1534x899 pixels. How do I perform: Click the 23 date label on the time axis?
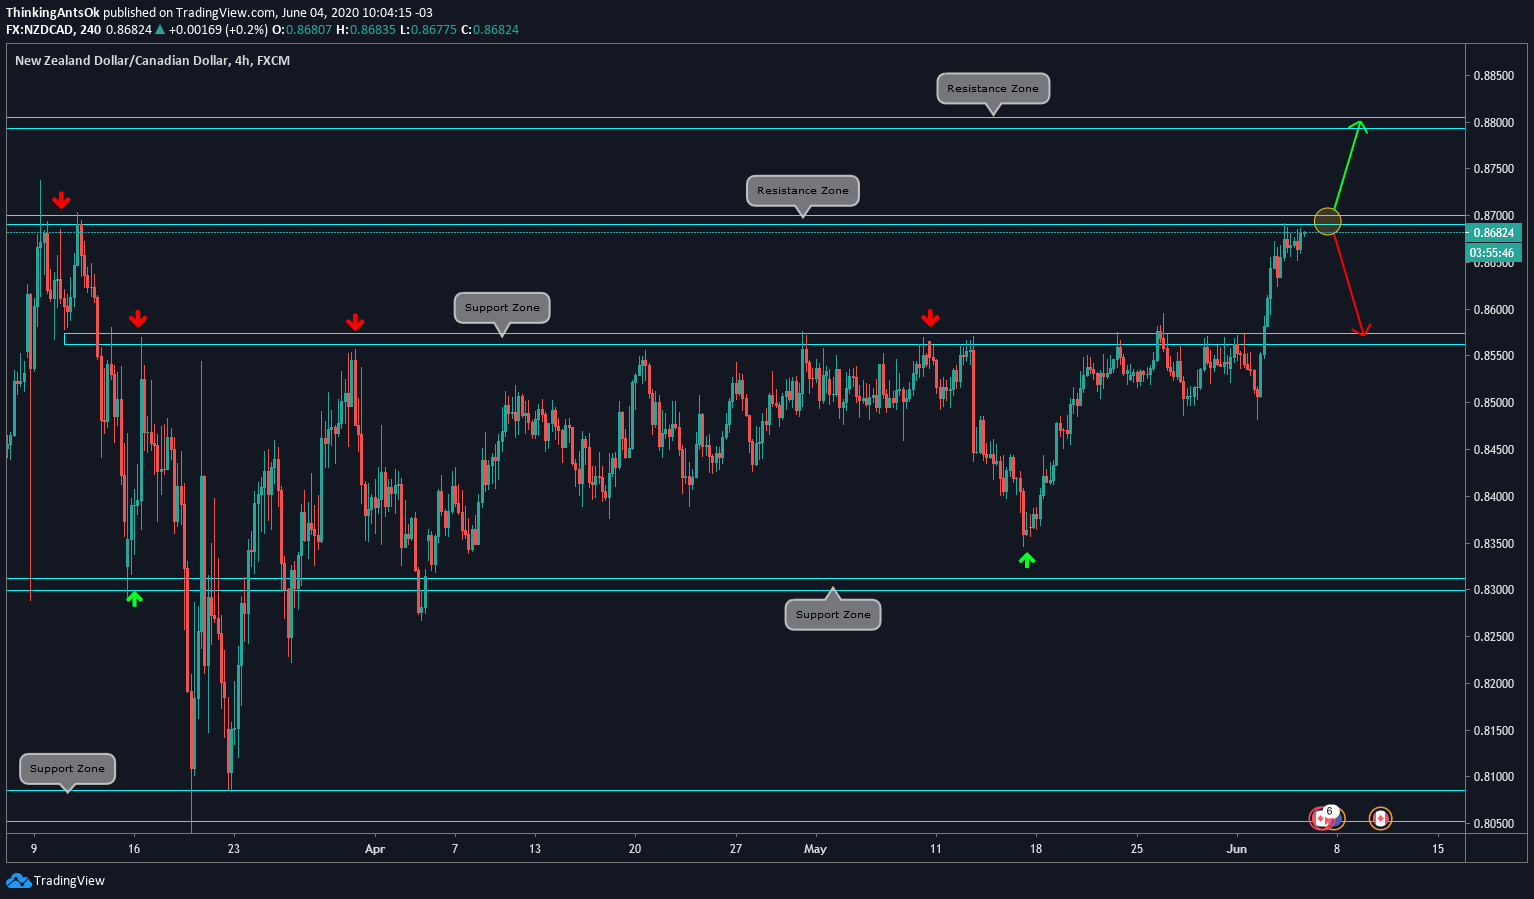coord(233,849)
